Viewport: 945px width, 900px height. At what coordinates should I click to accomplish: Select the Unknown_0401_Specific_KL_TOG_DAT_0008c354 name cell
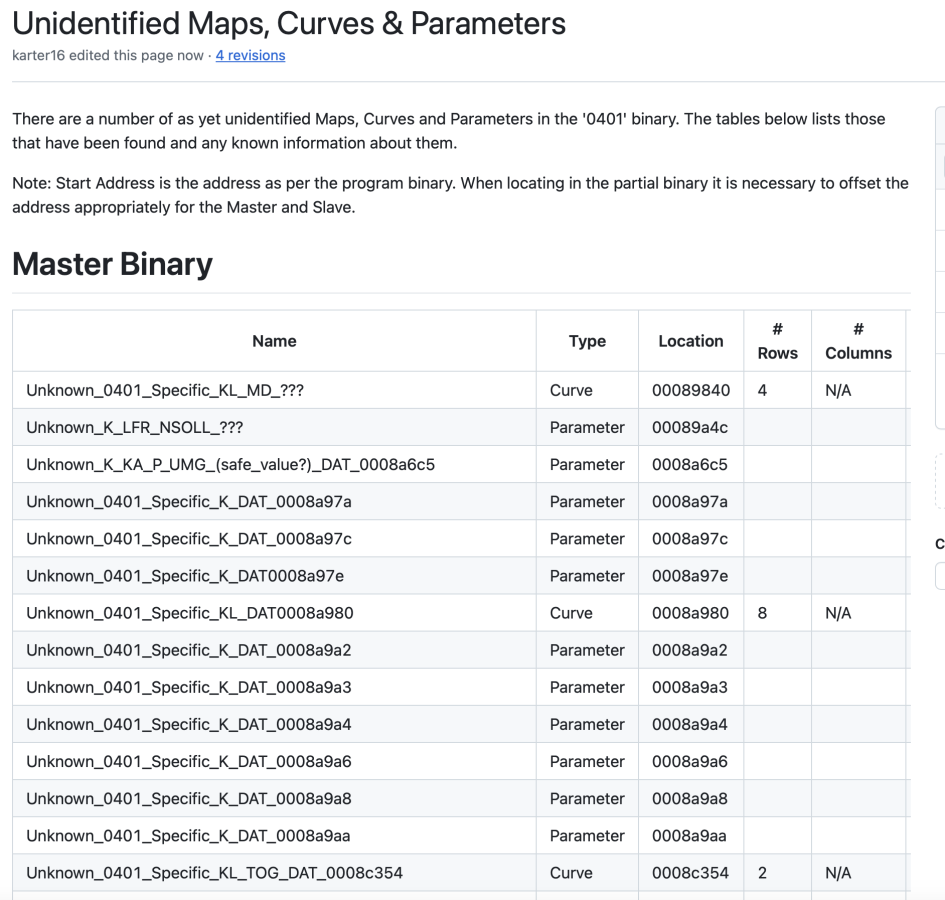(214, 873)
